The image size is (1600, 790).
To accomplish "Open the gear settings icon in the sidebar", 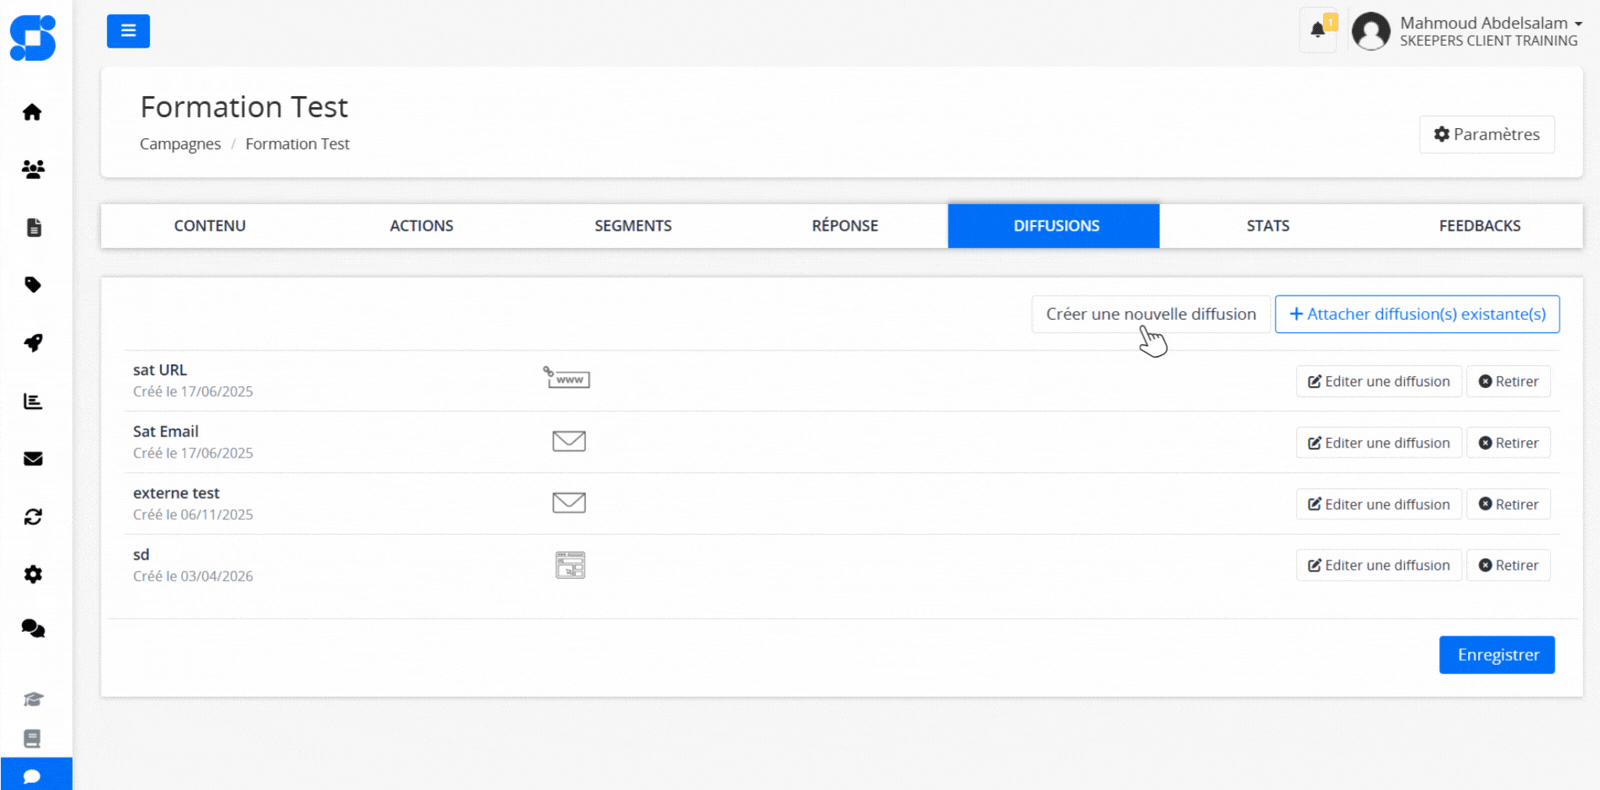I will coord(32,574).
